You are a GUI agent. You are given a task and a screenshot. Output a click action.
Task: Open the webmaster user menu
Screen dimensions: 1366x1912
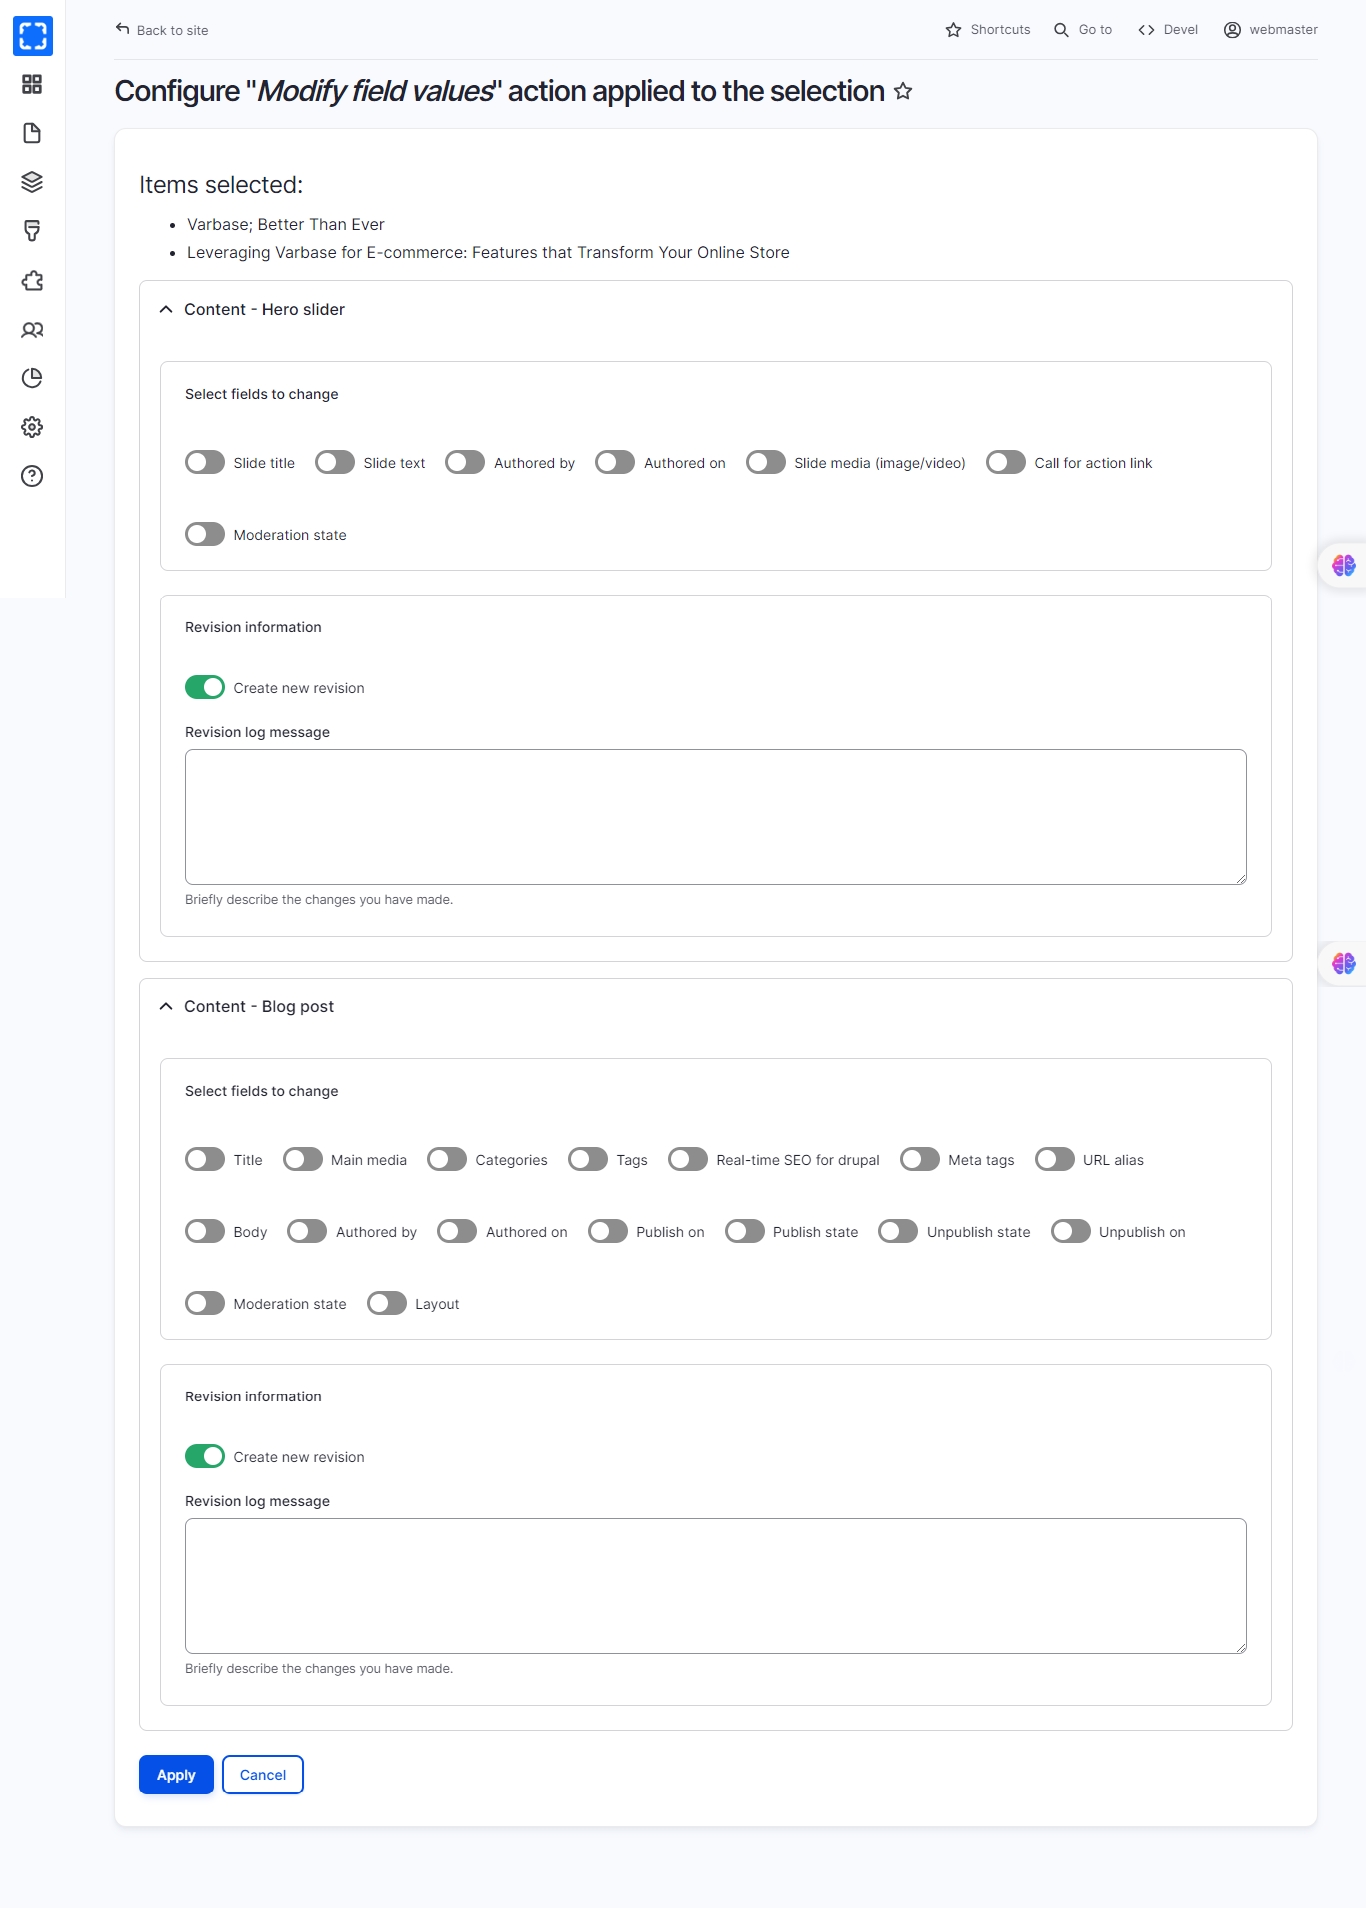pos(1271,30)
